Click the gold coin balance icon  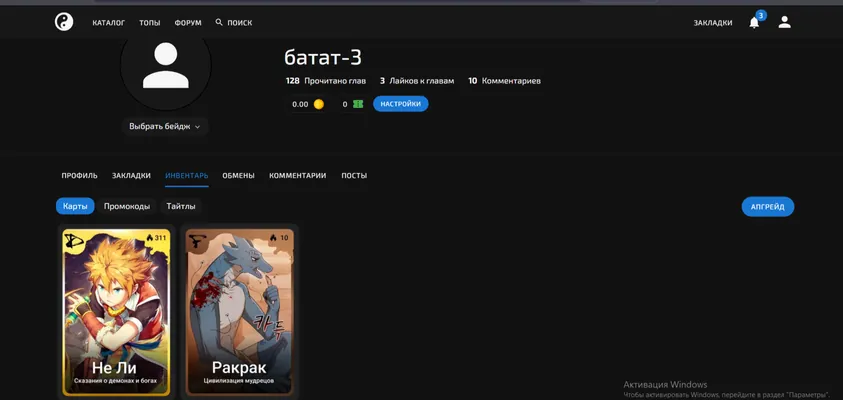(319, 104)
